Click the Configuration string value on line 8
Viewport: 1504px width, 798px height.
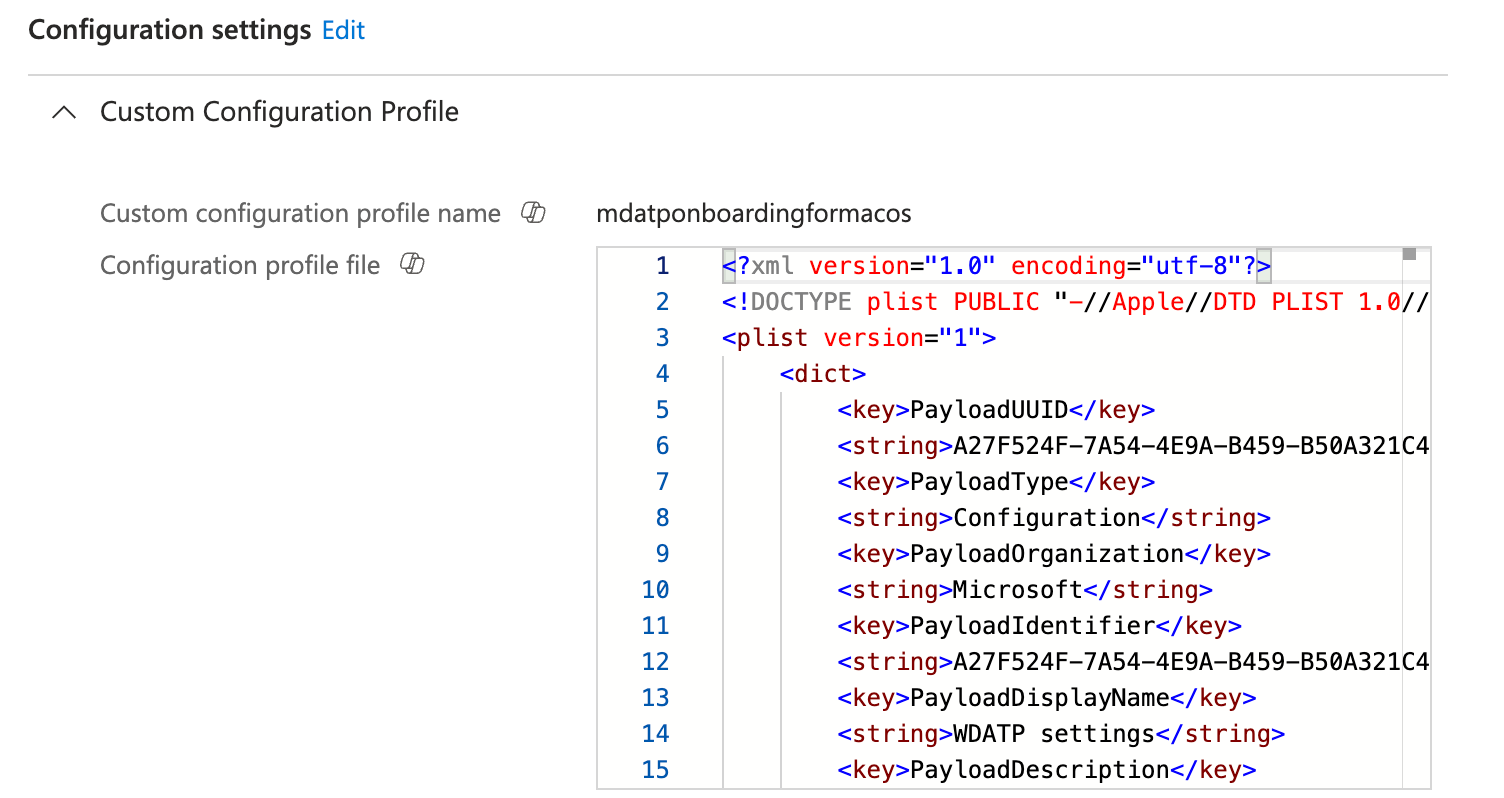coord(1046,518)
